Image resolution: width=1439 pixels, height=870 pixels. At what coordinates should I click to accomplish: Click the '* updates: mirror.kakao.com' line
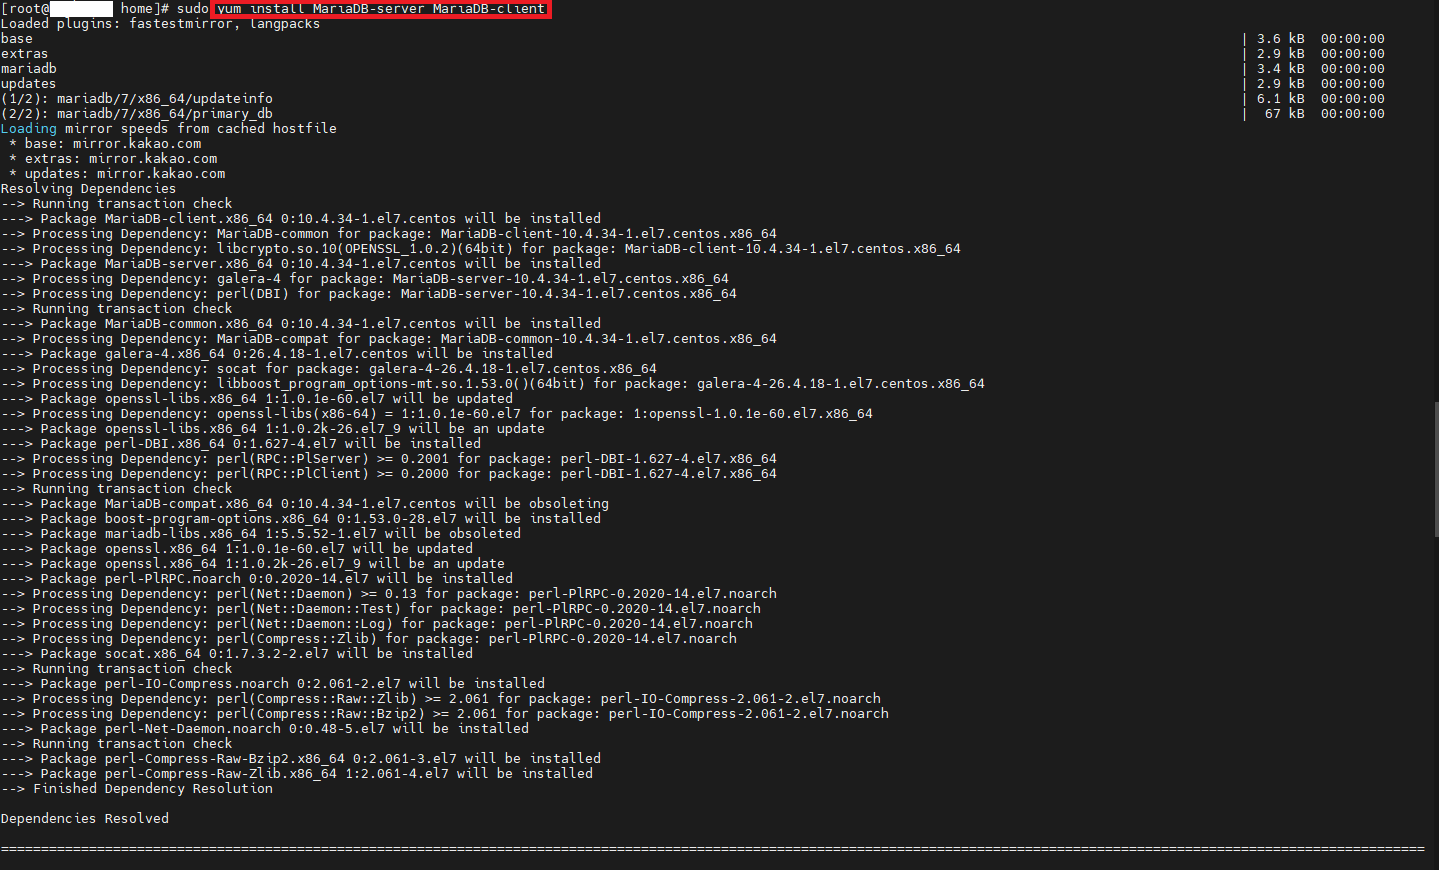click(x=117, y=174)
